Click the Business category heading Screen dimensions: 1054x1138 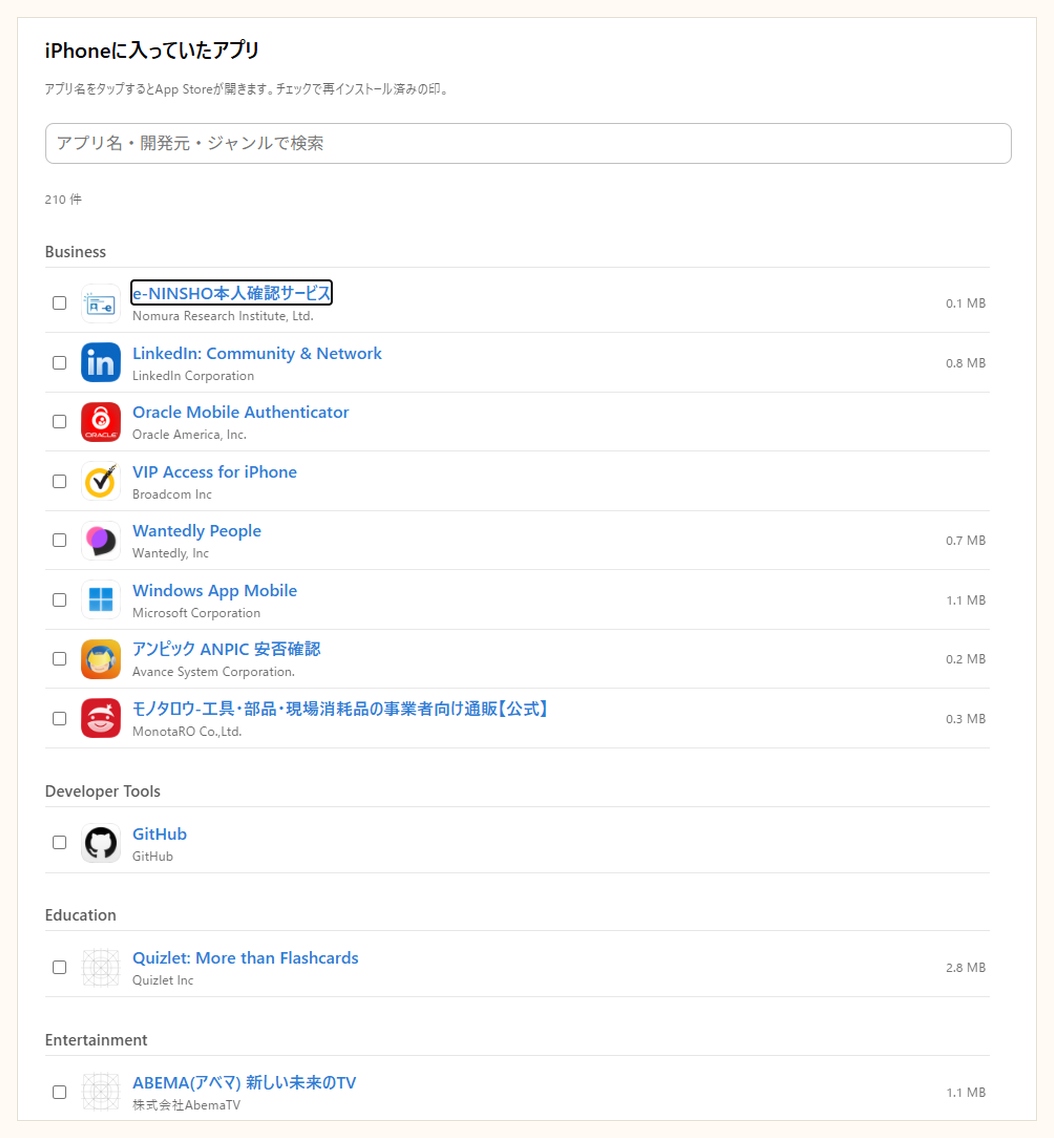point(75,252)
